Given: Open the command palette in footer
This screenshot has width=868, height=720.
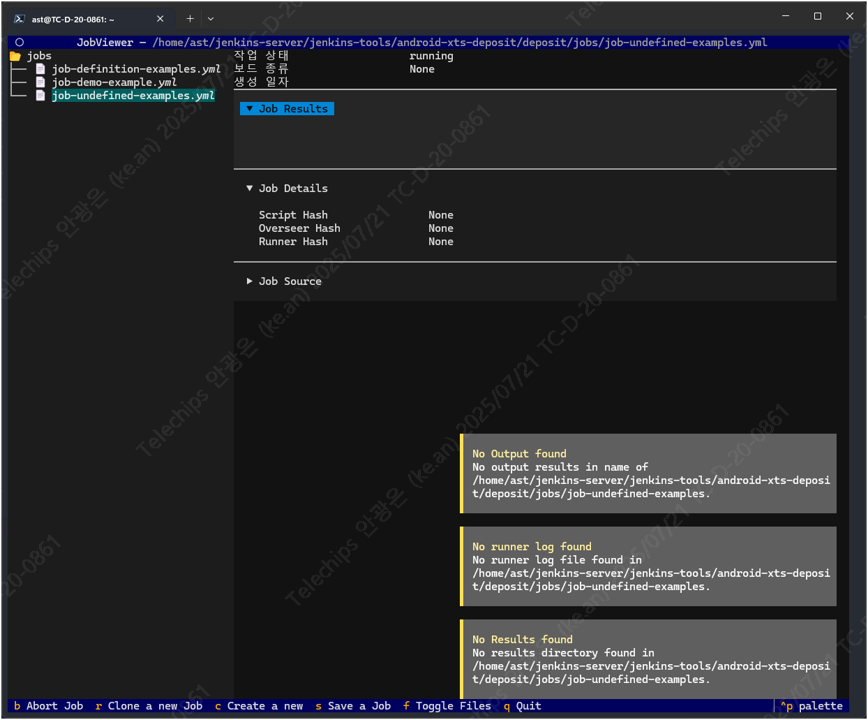Looking at the screenshot, I should 812,706.
